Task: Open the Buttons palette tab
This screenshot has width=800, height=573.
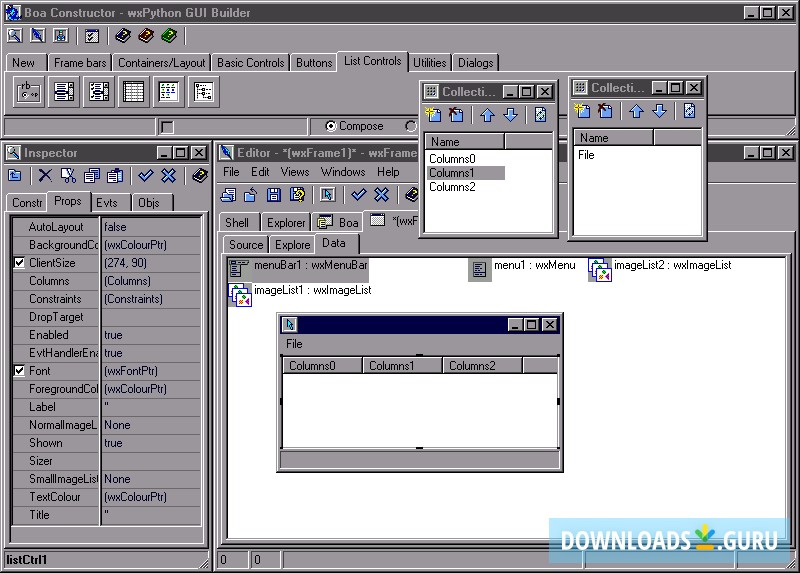Action: [x=314, y=63]
